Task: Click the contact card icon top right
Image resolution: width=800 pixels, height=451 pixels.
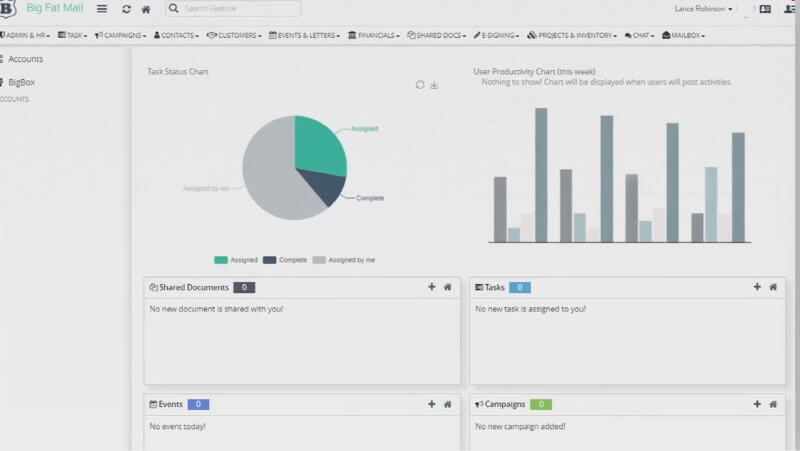Action: (x=765, y=9)
